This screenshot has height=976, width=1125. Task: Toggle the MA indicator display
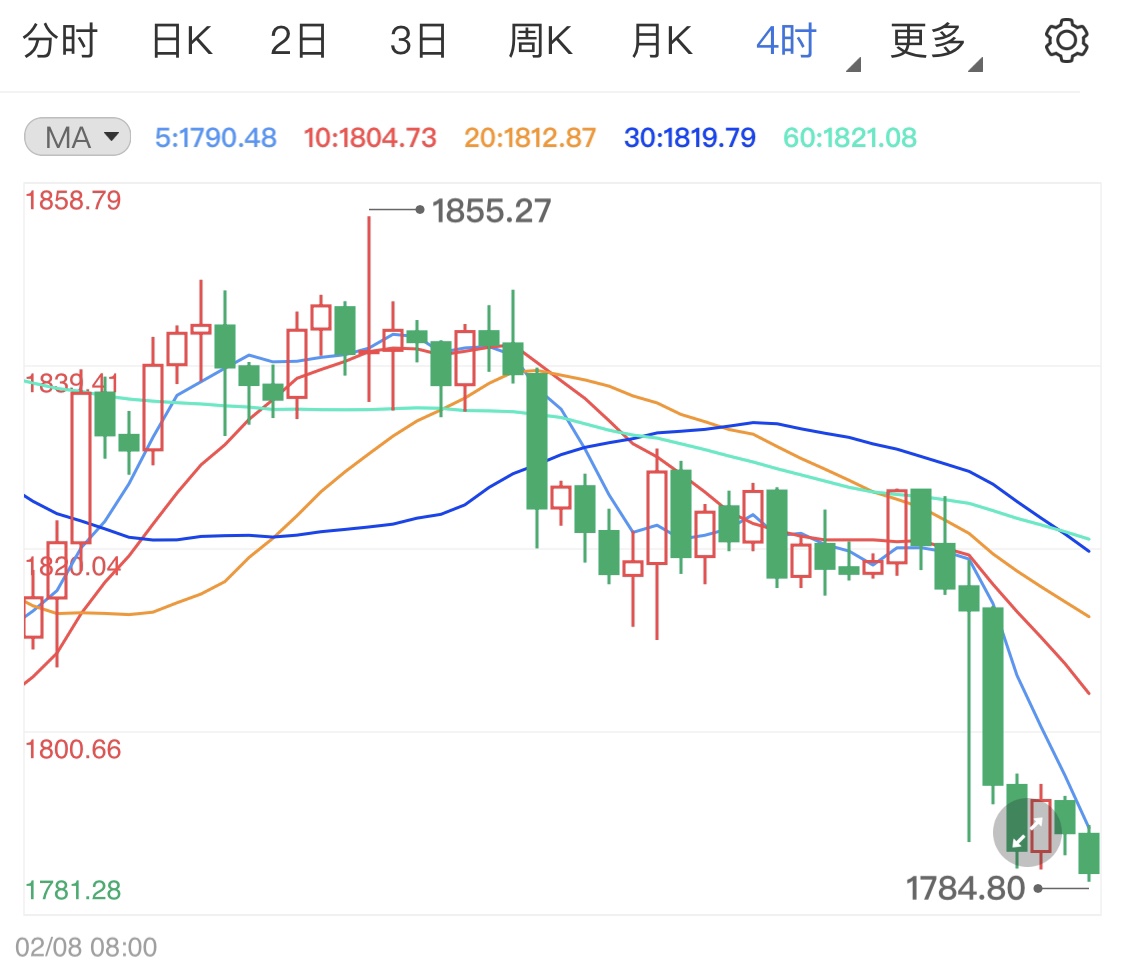coord(76,137)
